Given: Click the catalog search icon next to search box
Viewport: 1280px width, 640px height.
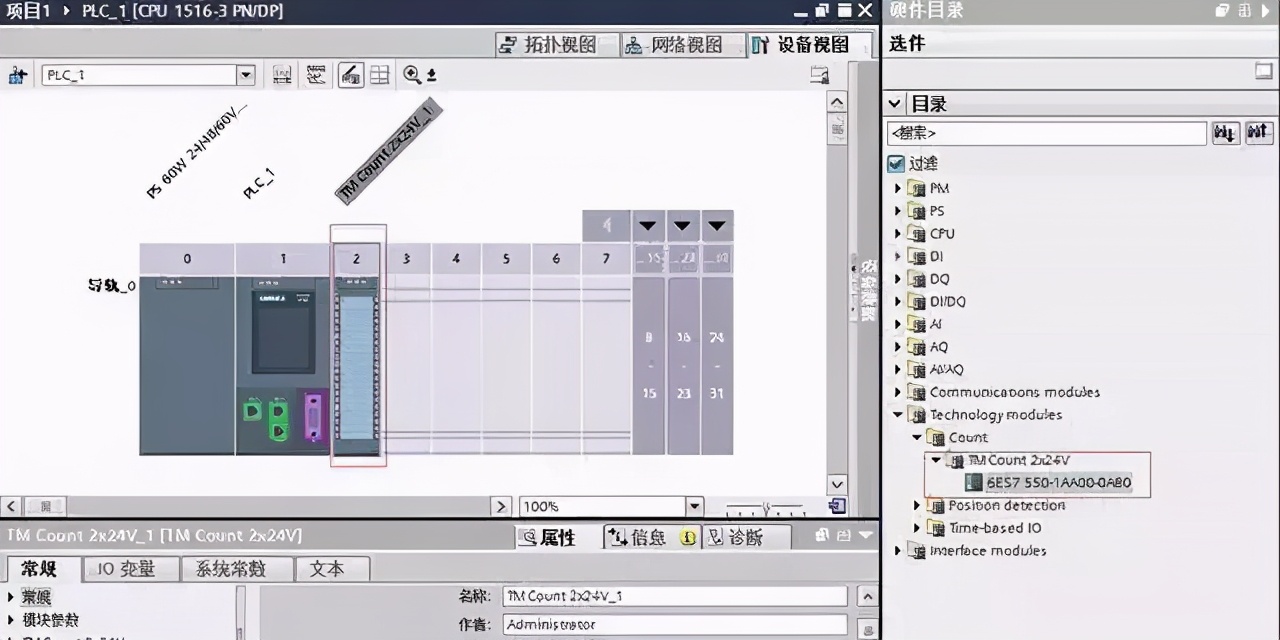Looking at the screenshot, I should coord(1224,132).
